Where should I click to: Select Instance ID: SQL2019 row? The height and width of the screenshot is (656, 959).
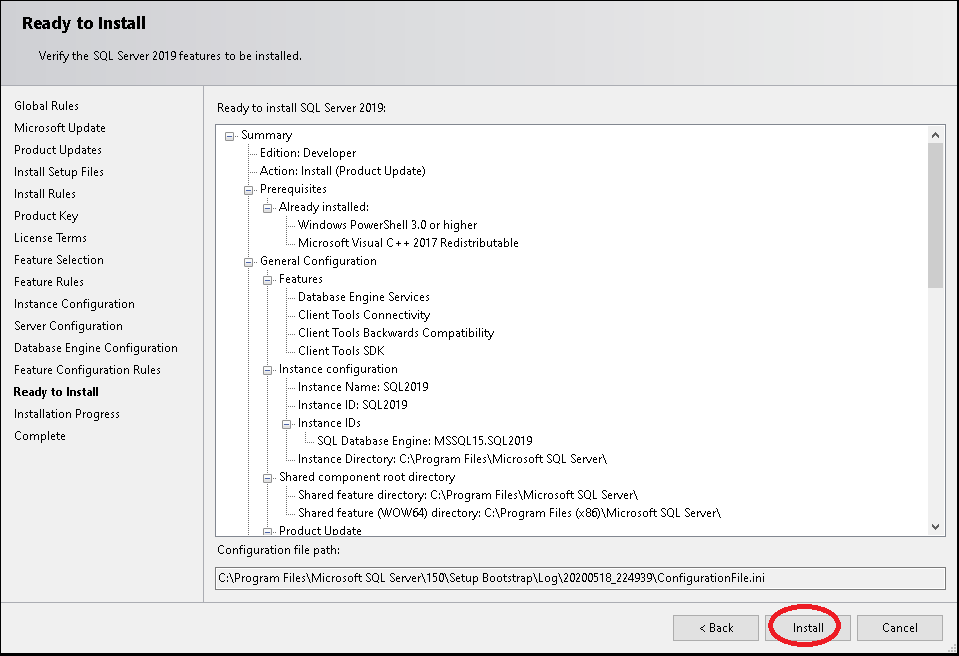(352, 405)
